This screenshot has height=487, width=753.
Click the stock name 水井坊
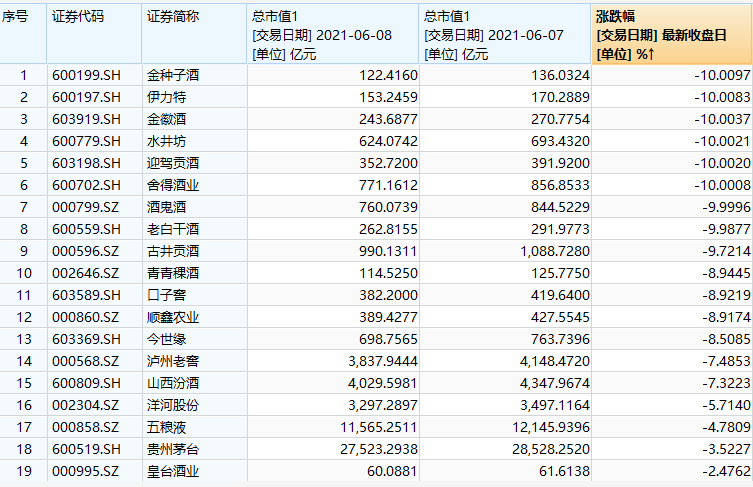[x=166, y=141]
